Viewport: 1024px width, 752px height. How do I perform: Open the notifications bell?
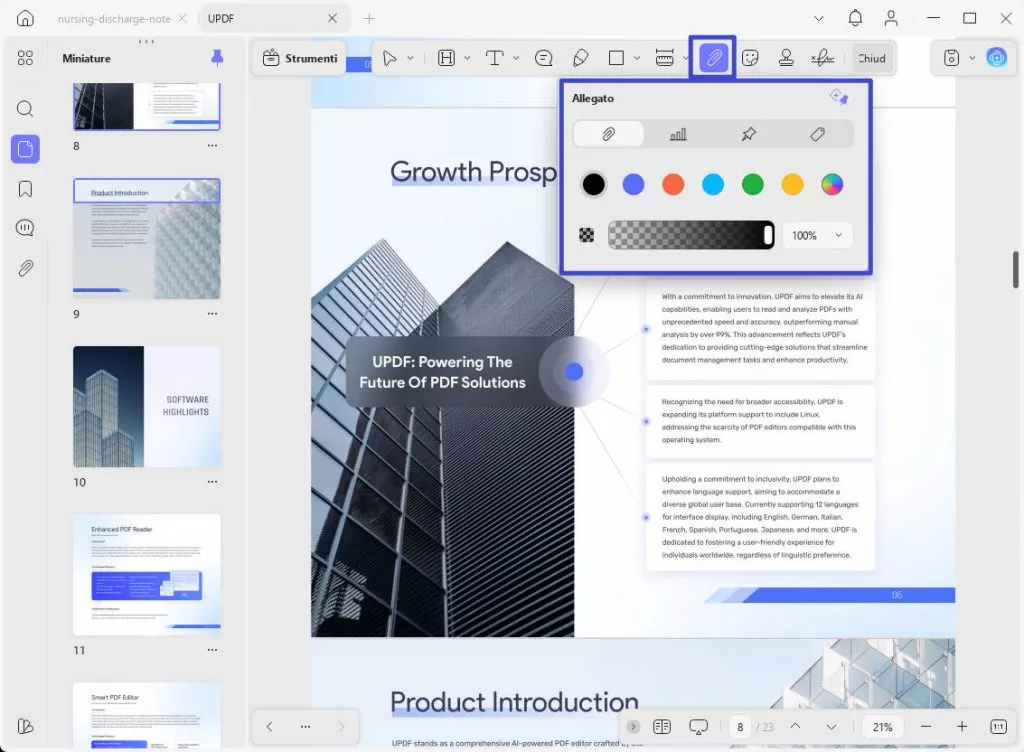(855, 18)
